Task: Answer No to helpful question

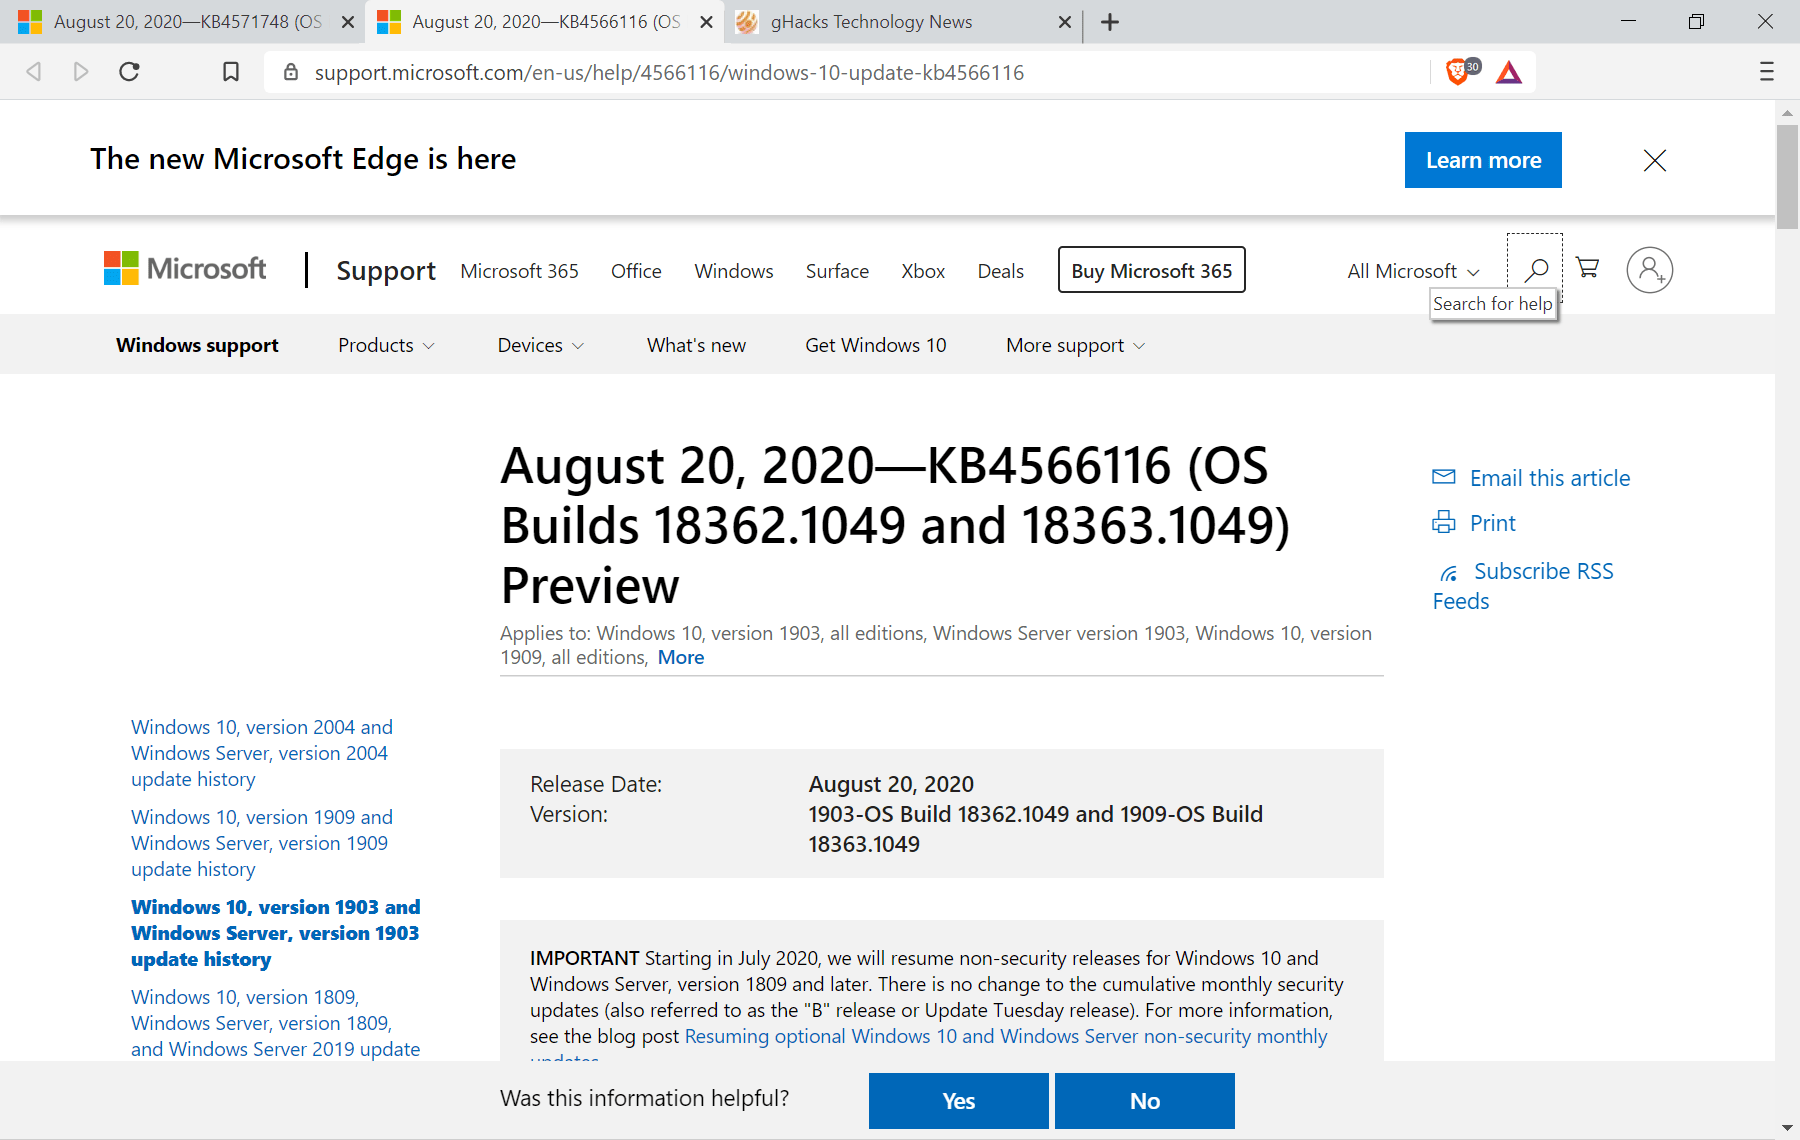Action: pyautogui.click(x=1145, y=1101)
